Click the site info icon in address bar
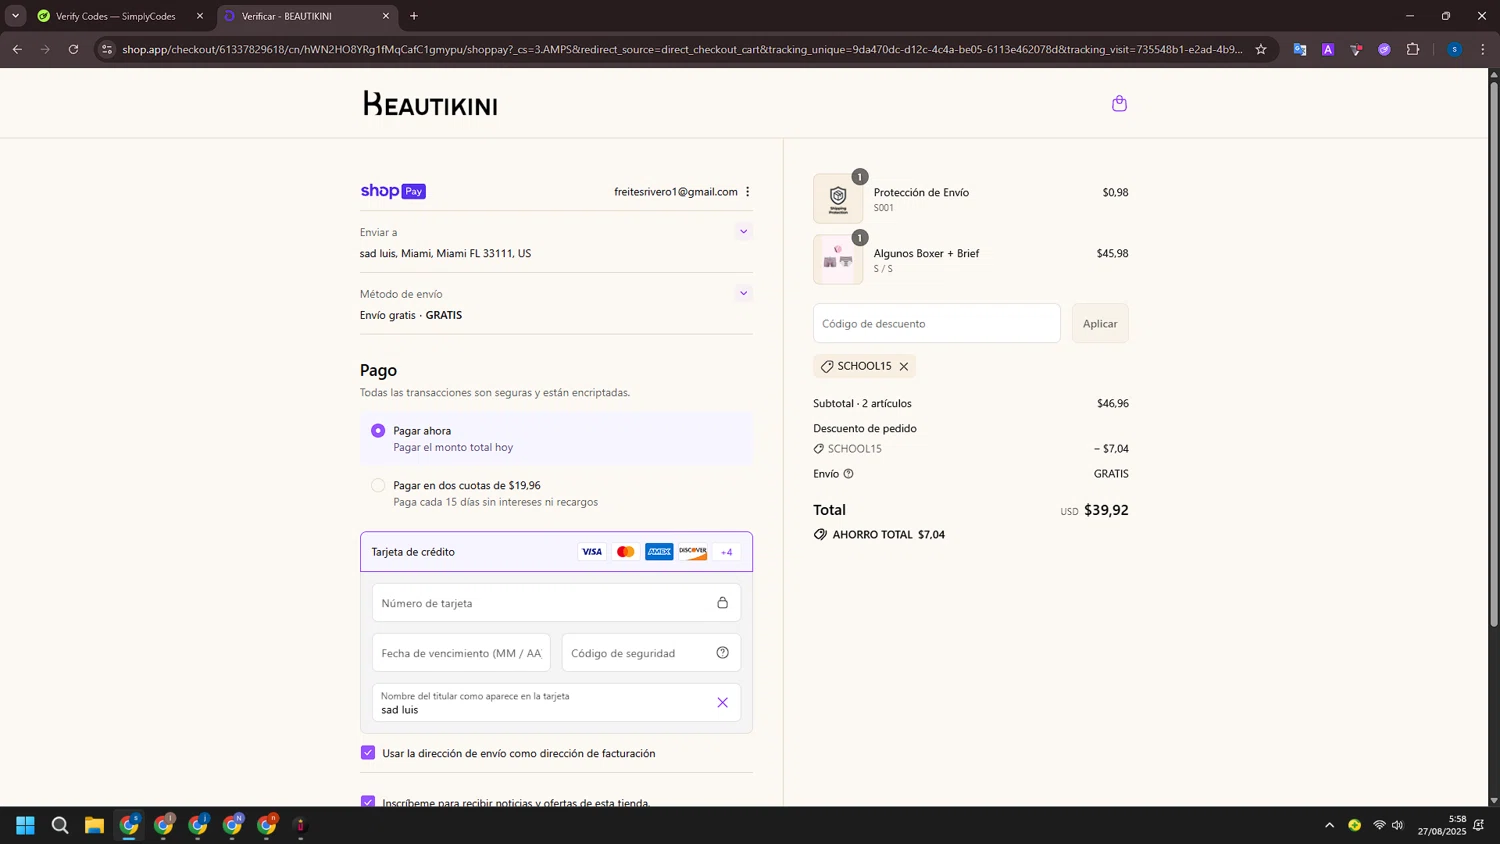Image resolution: width=1500 pixels, height=844 pixels. pos(107,49)
